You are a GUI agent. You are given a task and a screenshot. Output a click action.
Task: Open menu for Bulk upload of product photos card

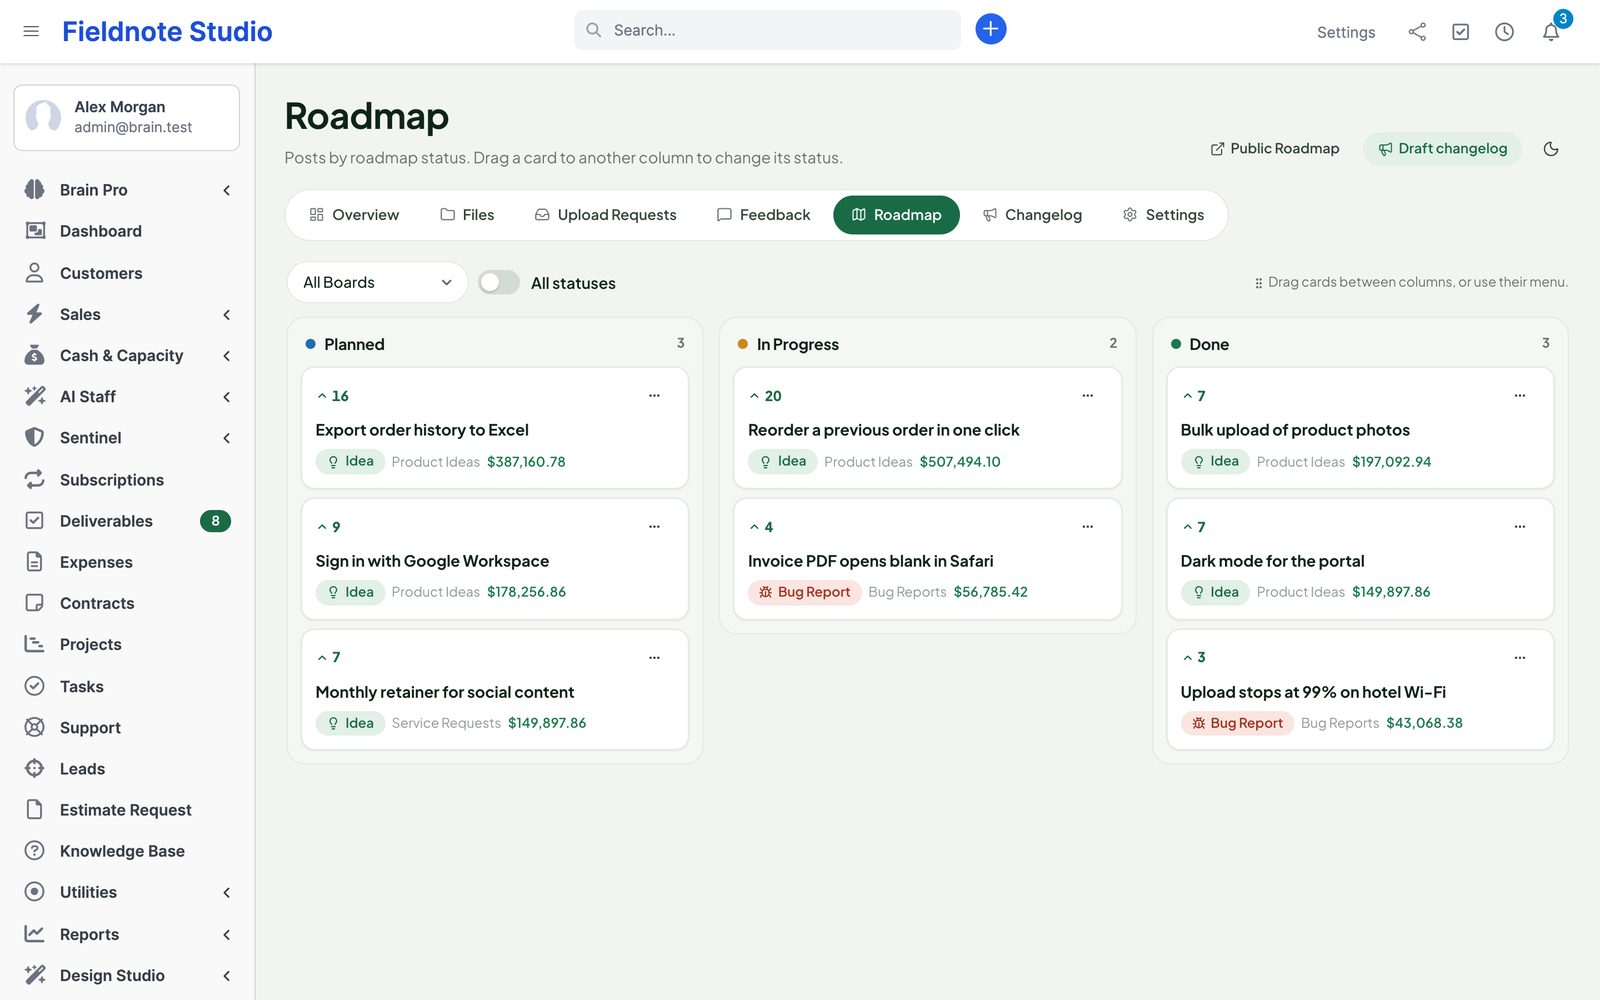pyautogui.click(x=1520, y=395)
